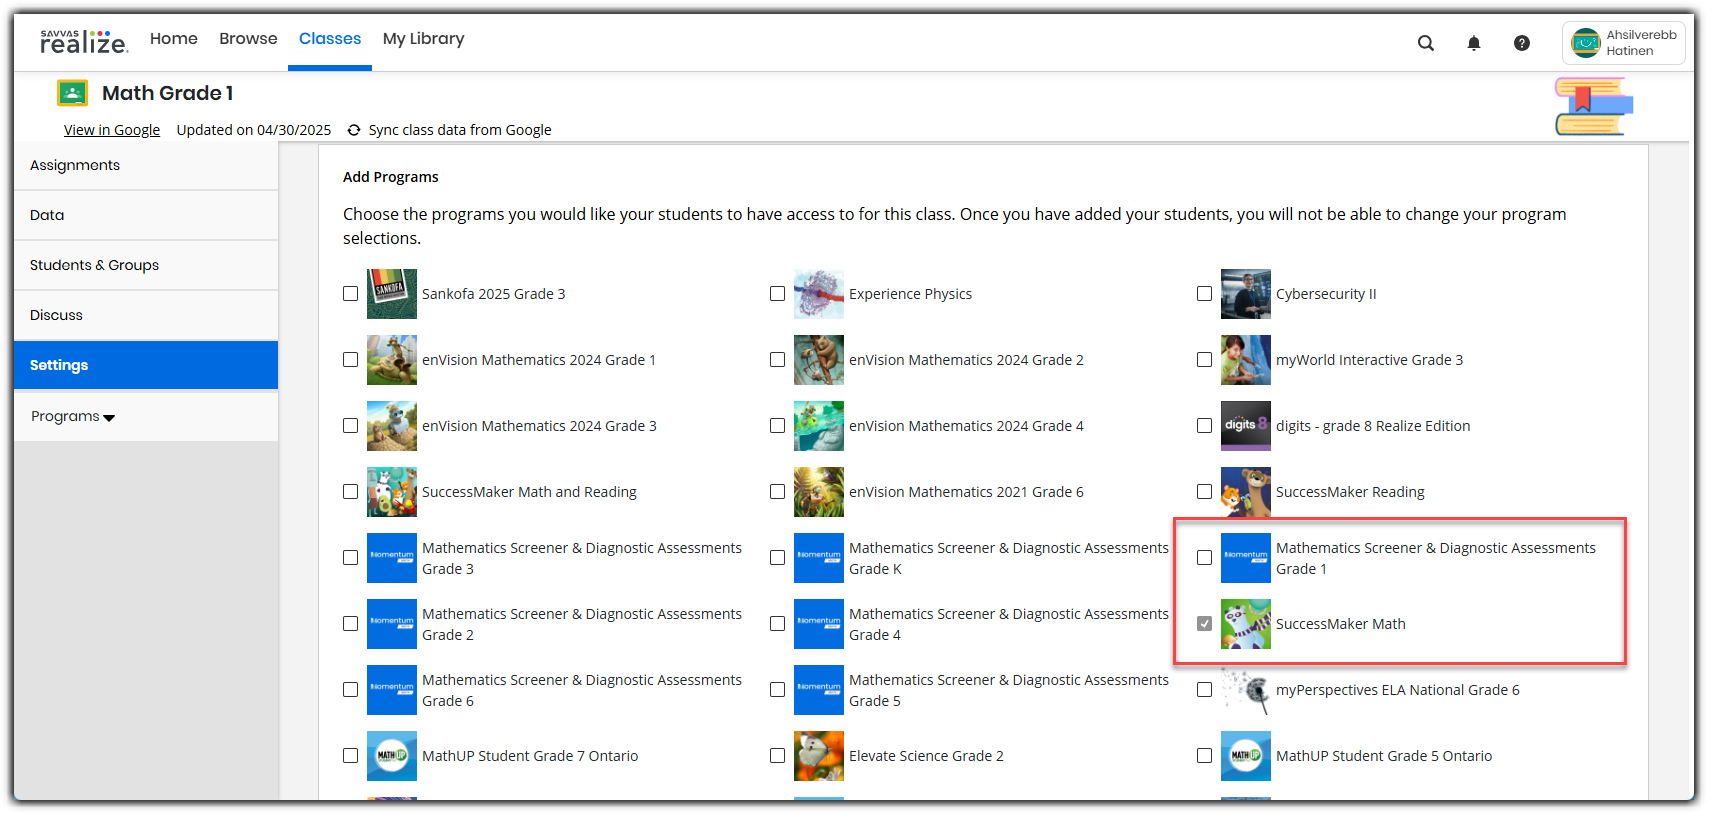Open Assignments from the left sidebar
The width and height of the screenshot is (1710, 816).
75,165
